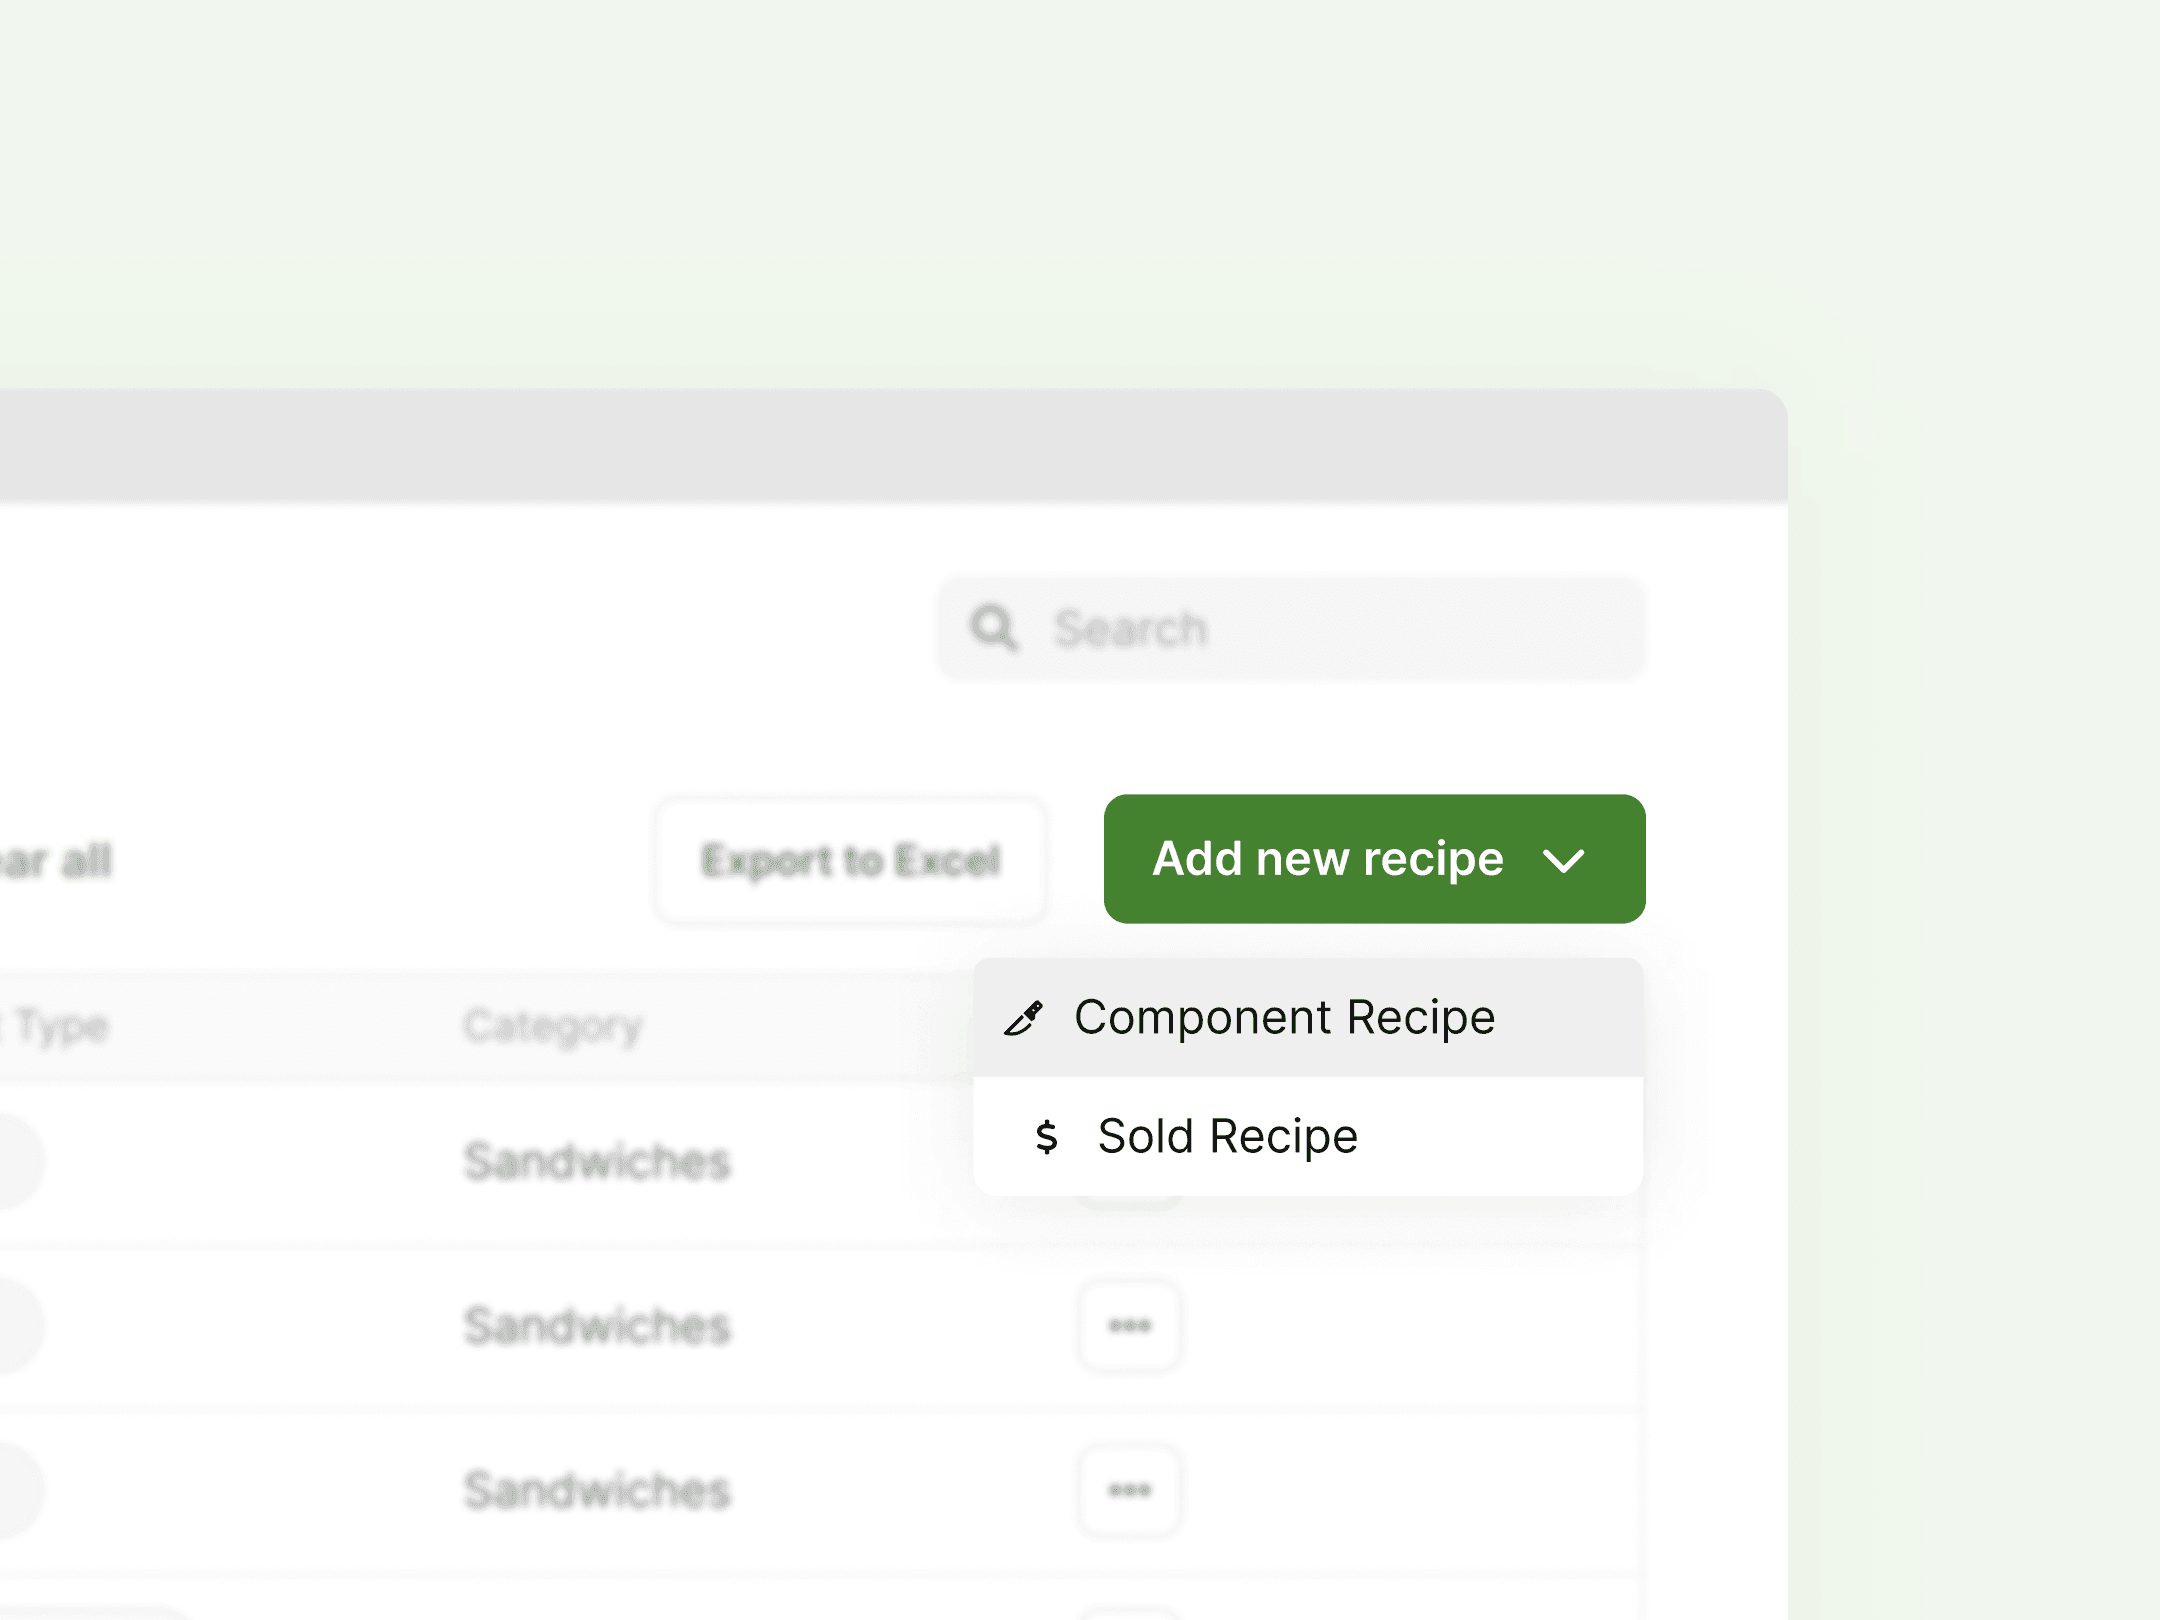Open the ellipsis actions for third Sandwiches row

pos(1128,1490)
